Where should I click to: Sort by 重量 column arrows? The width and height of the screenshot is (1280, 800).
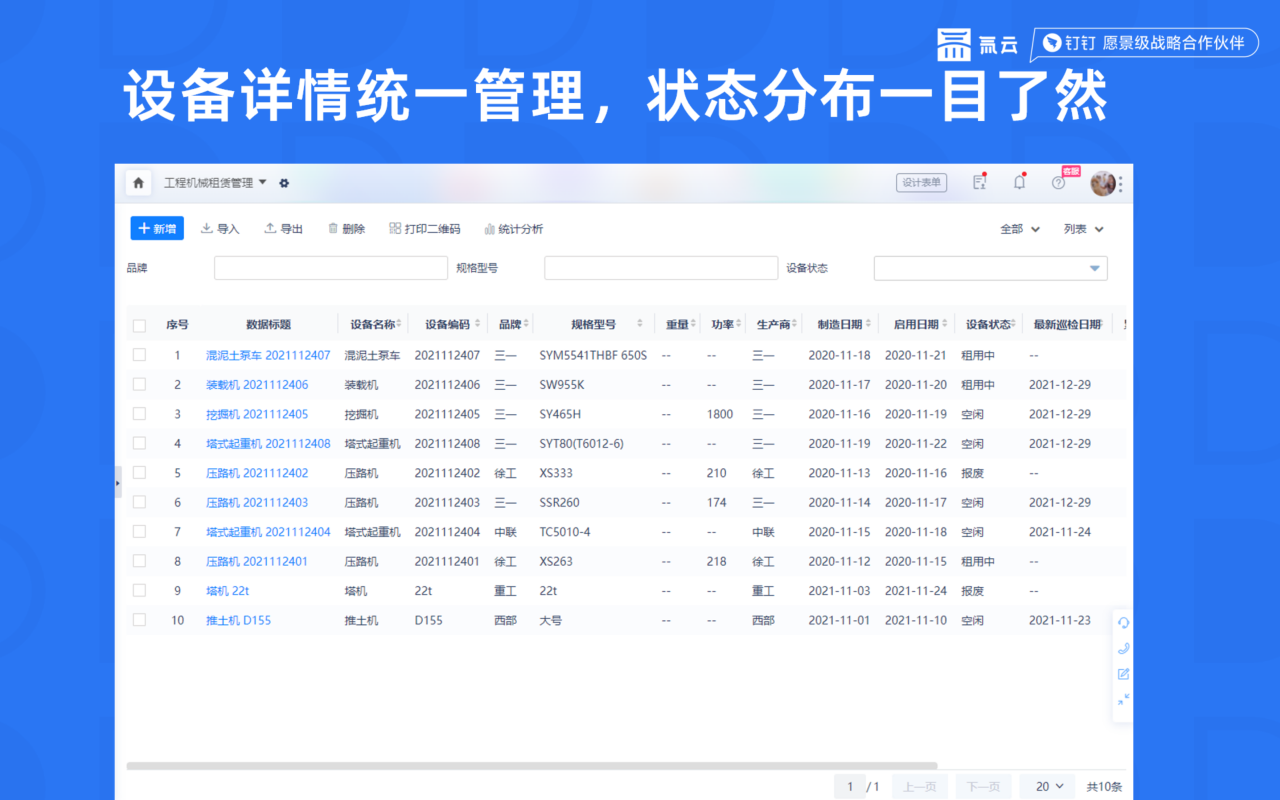(693, 324)
